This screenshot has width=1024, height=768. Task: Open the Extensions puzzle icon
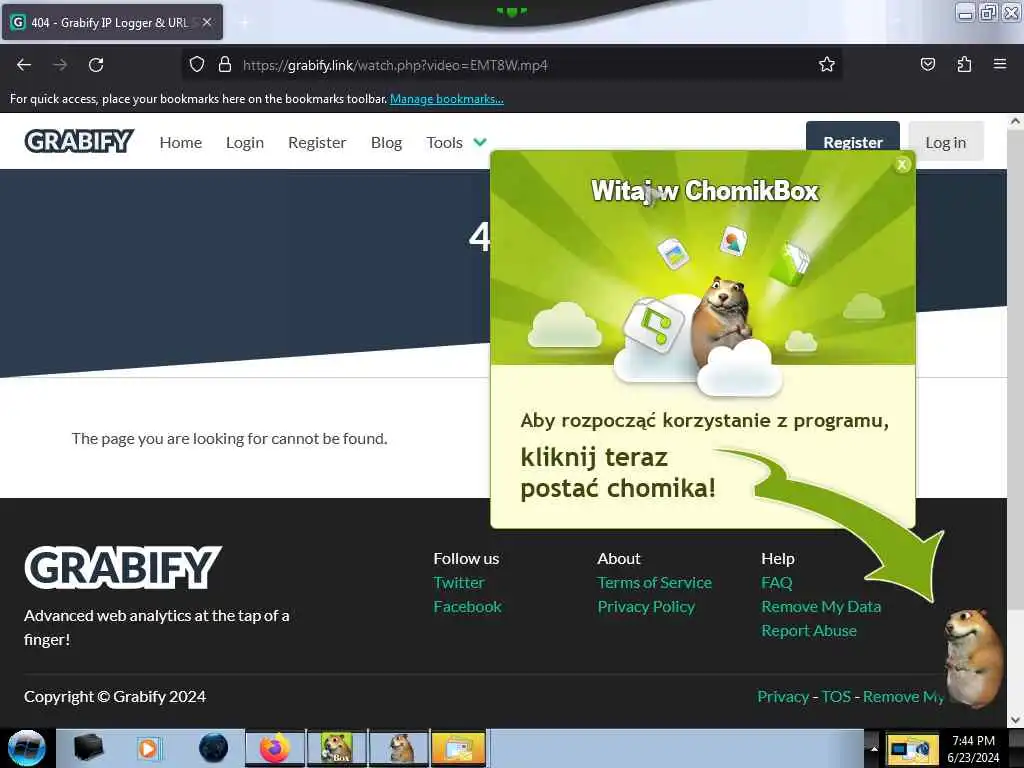(964, 64)
